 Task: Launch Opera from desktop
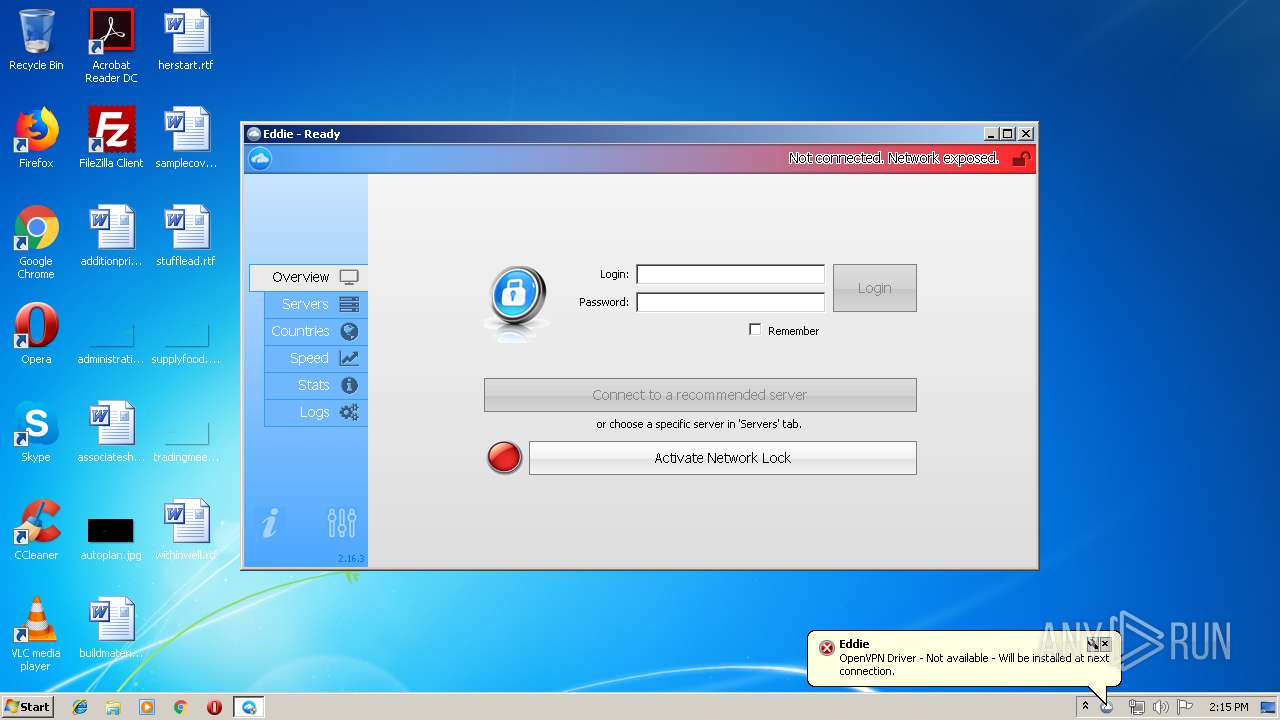click(36, 334)
